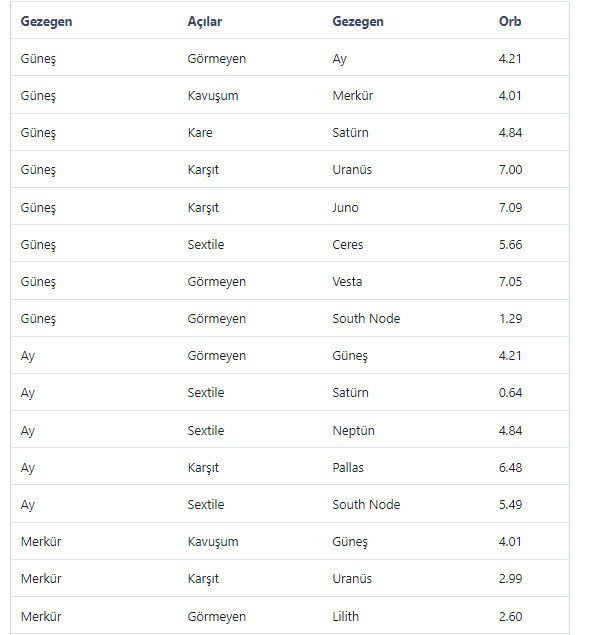Click Görmeyen in the Merkür Lilith row
The width and height of the screenshot is (591, 635).
[216, 616]
